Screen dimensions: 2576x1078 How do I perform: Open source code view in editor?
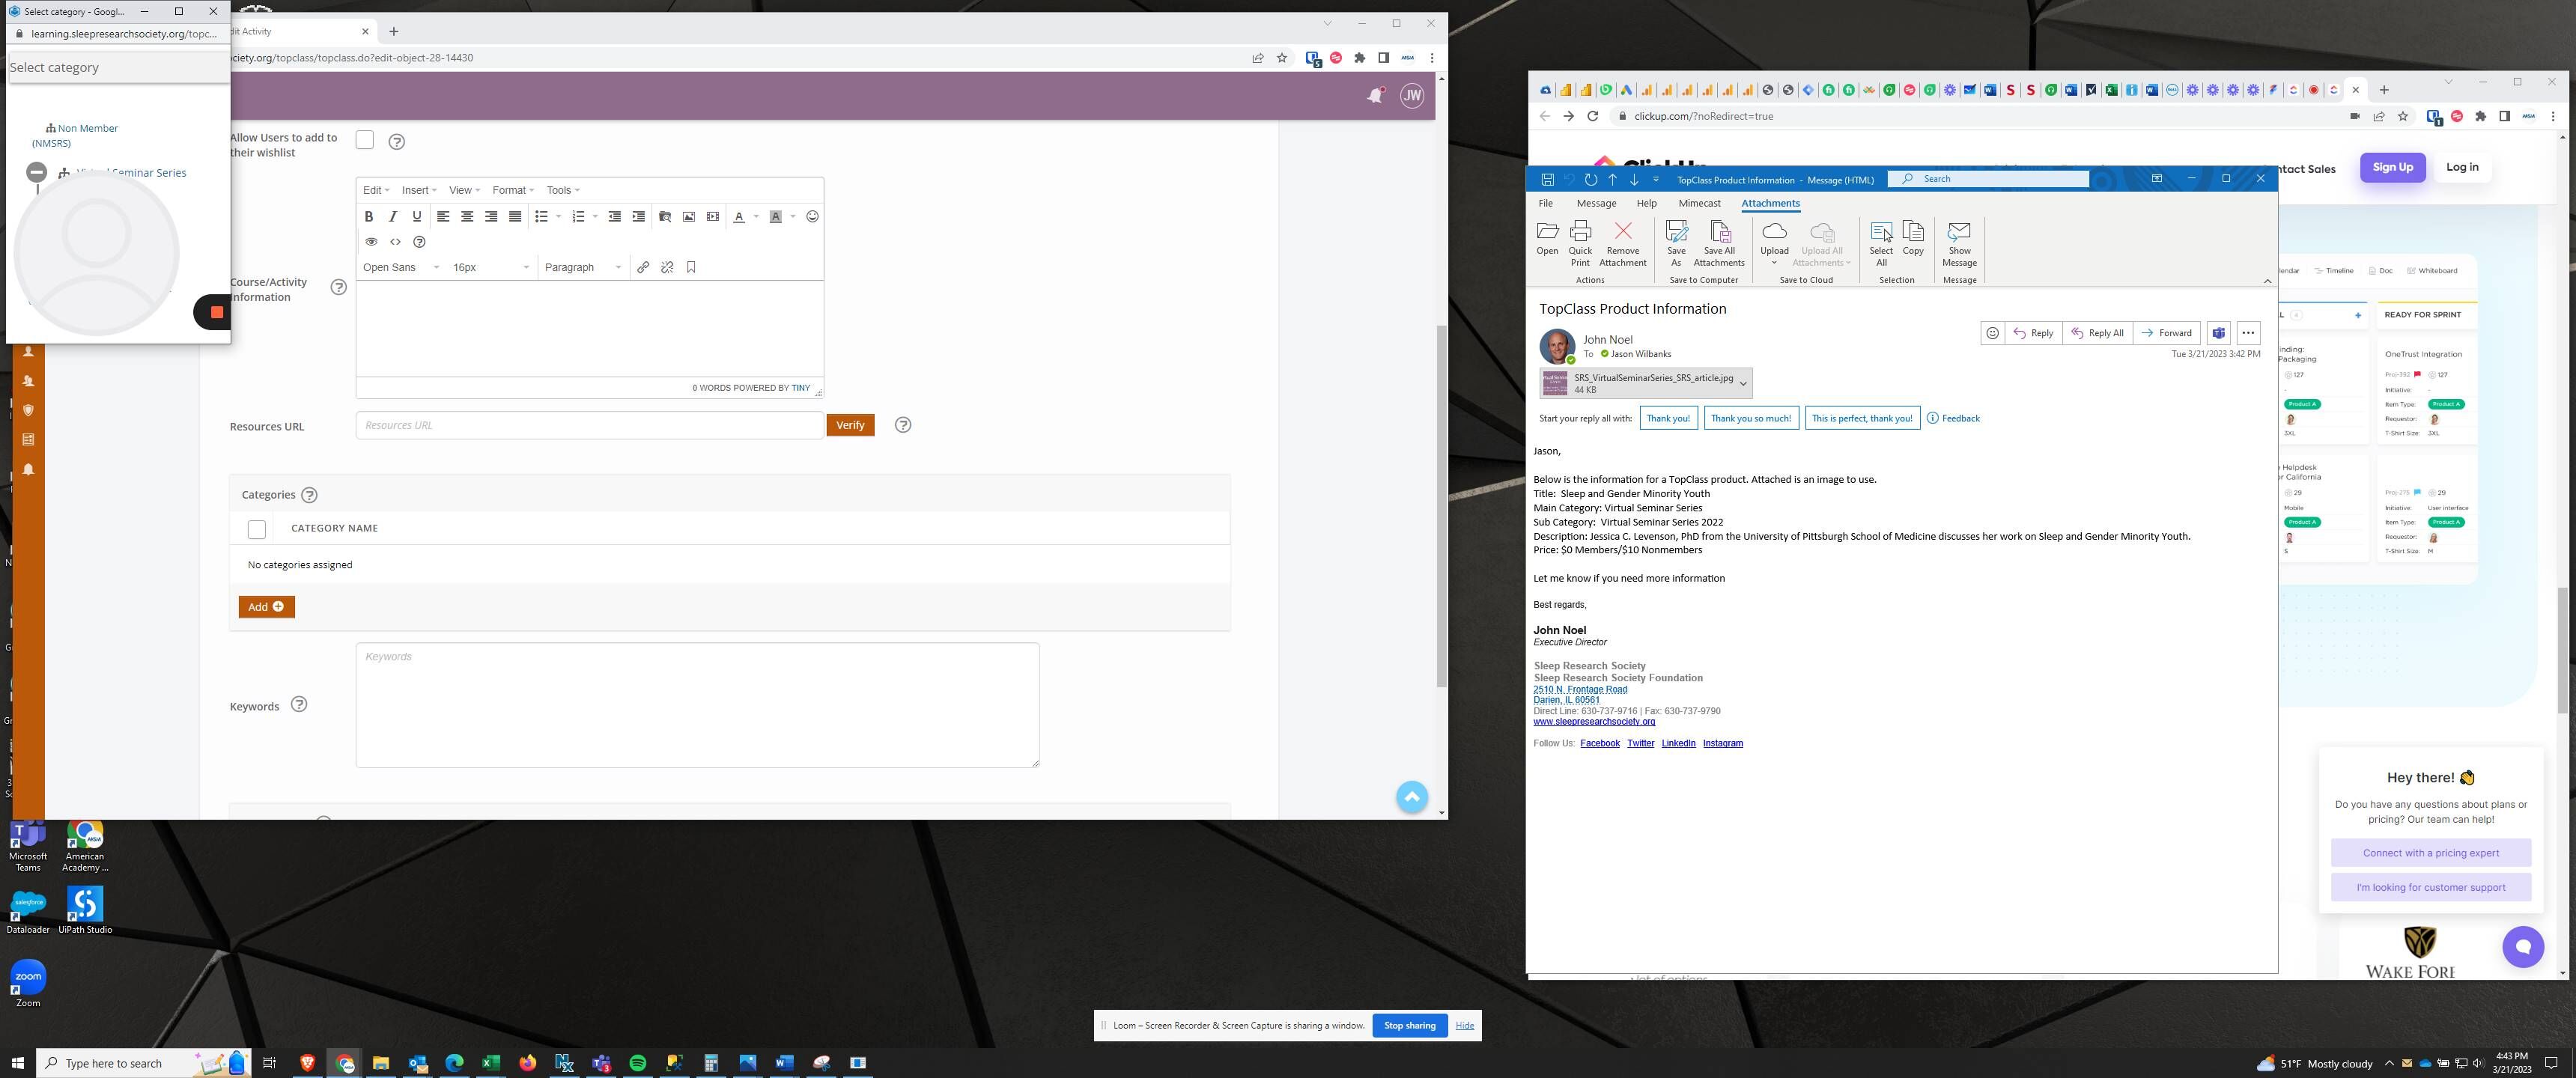coord(395,242)
